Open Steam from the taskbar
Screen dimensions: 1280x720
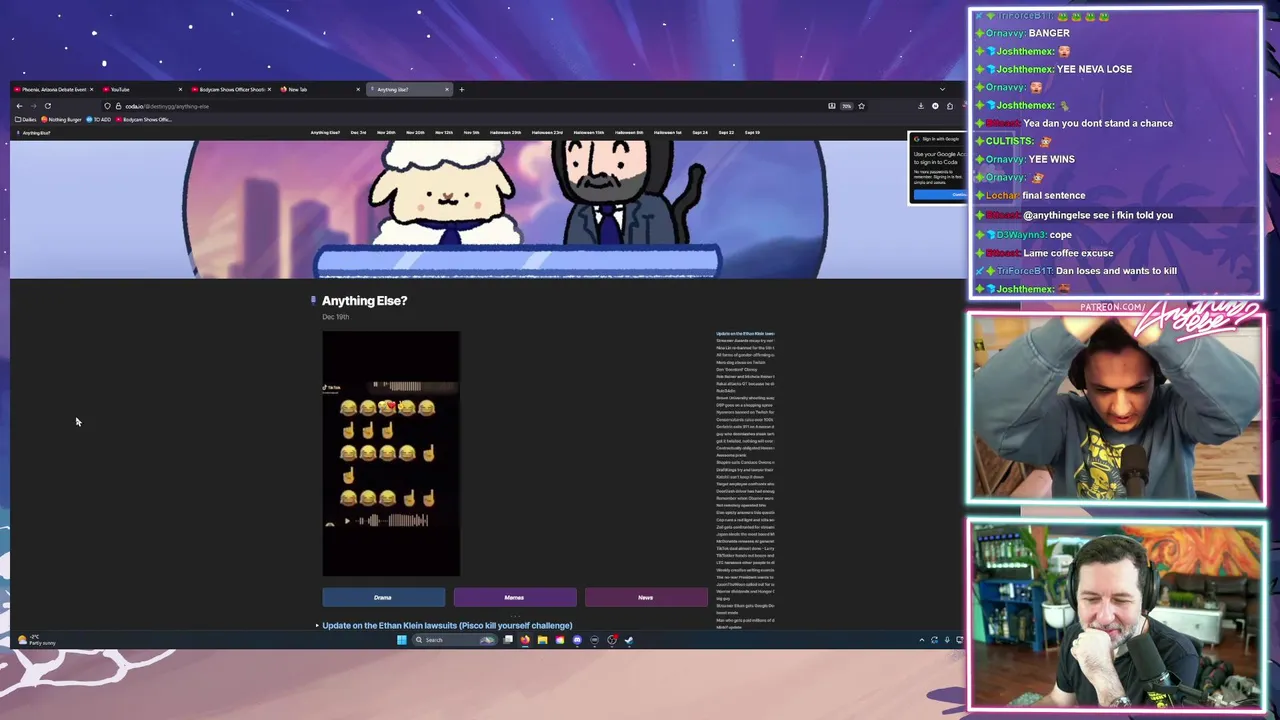click(629, 640)
